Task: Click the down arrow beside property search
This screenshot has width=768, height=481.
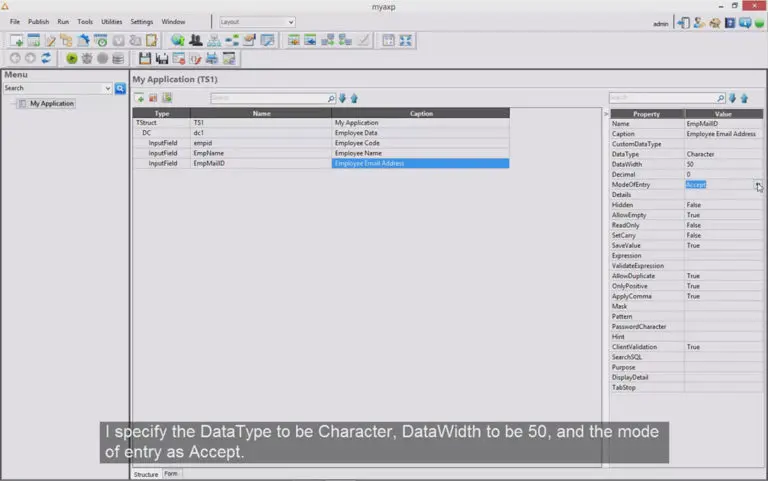Action: coord(732,98)
